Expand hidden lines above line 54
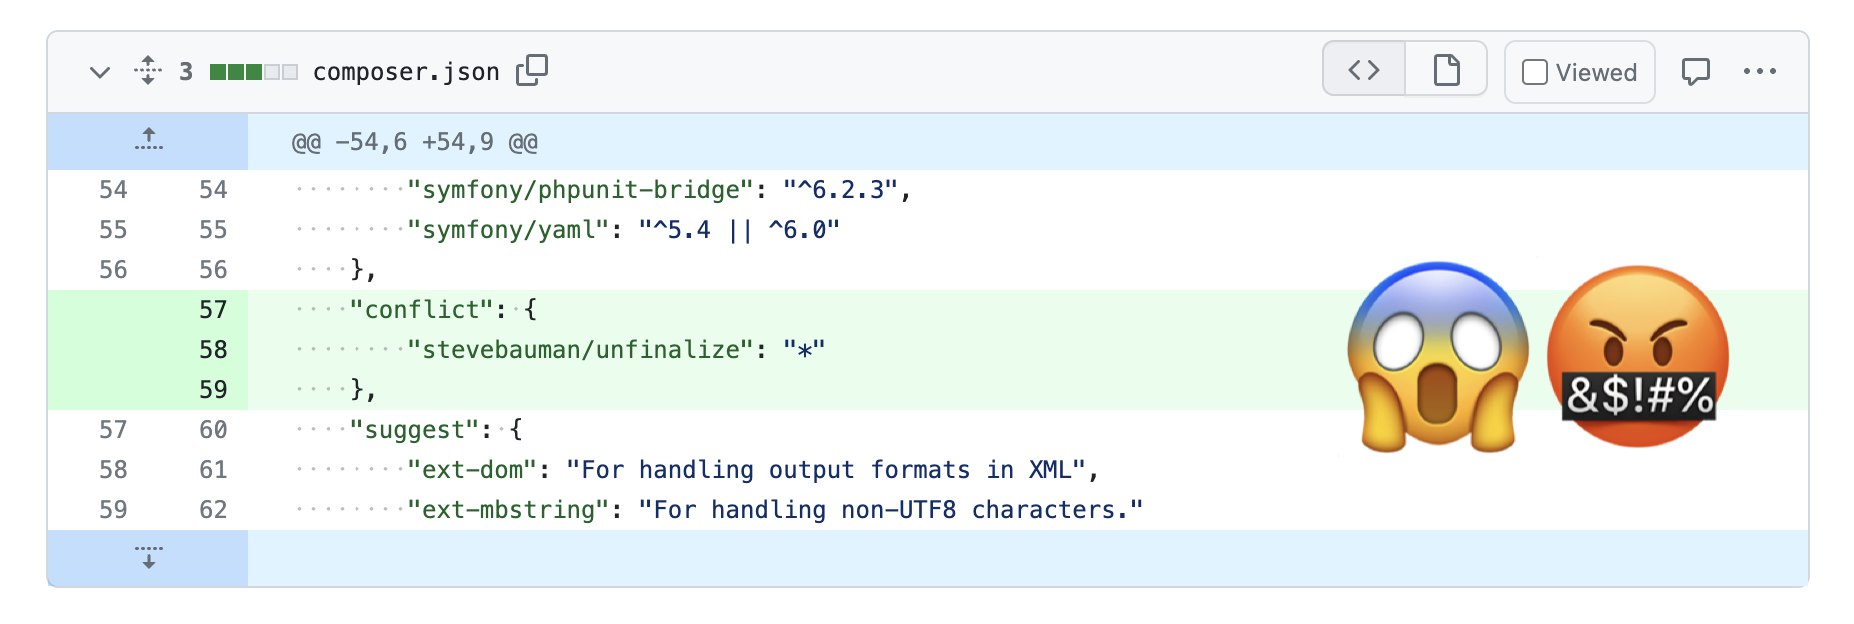 pyautogui.click(x=148, y=141)
